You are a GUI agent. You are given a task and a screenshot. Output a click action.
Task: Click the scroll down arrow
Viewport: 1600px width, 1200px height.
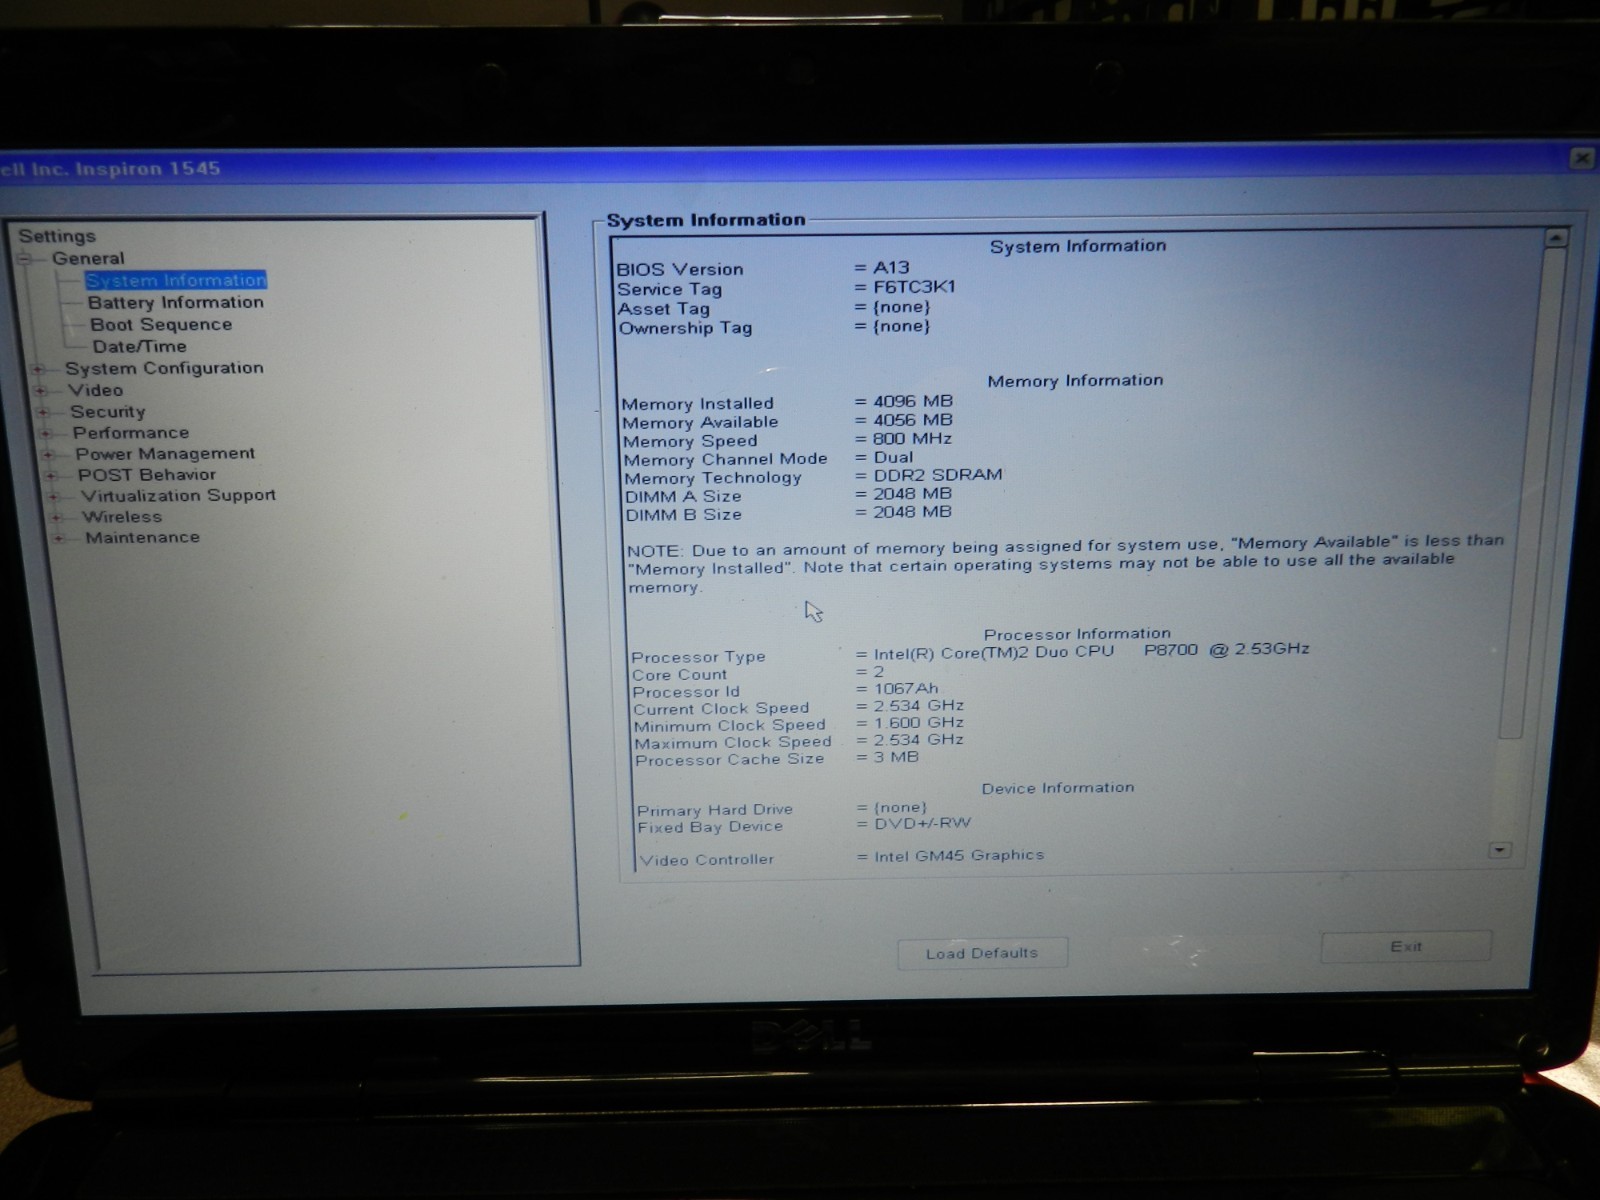click(1499, 850)
